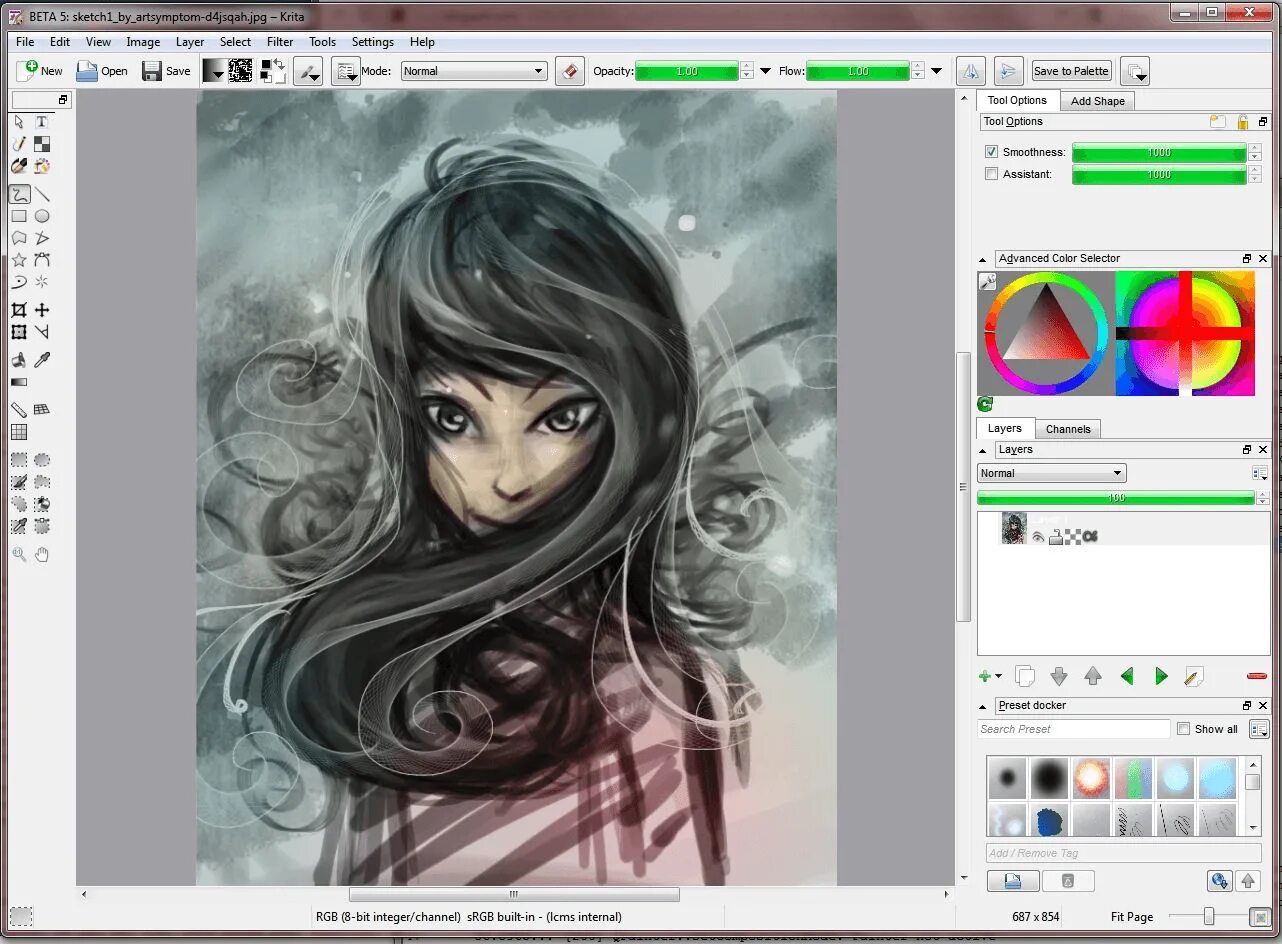Click the Search Preset input field
The width and height of the screenshot is (1282, 944).
[1073, 729]
